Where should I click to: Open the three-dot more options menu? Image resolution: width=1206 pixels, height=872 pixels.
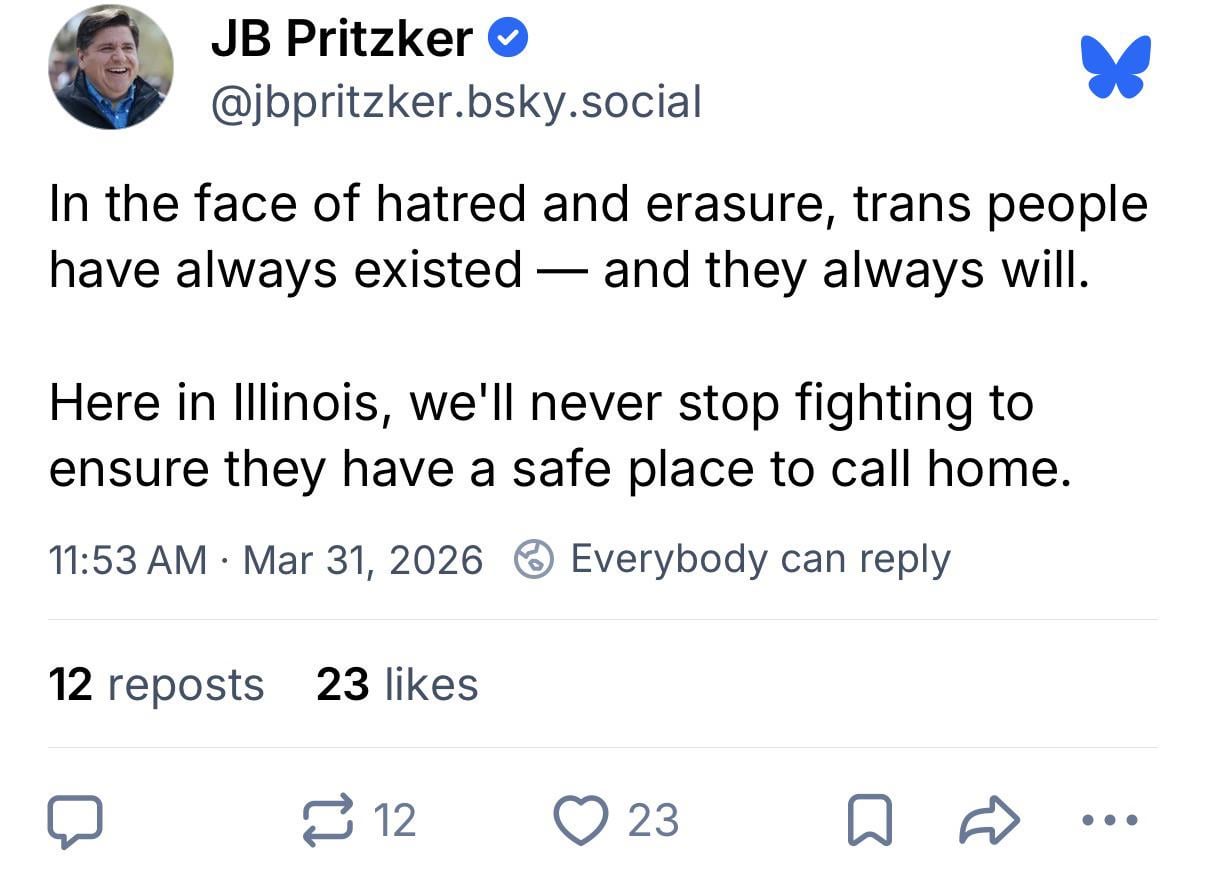point(1110,820)
